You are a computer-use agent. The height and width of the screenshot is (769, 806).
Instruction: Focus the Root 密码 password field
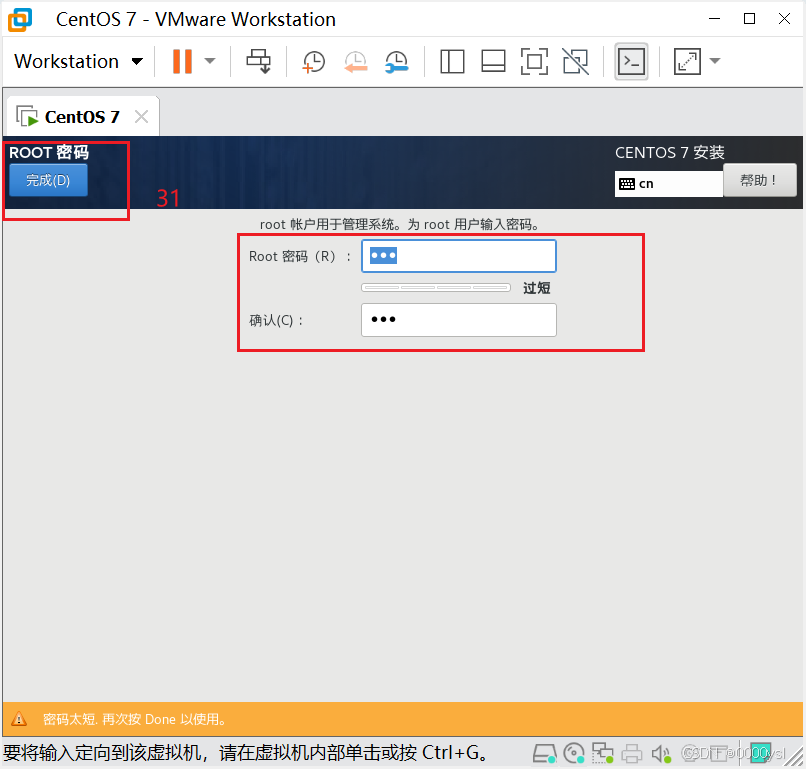(459, 256)
